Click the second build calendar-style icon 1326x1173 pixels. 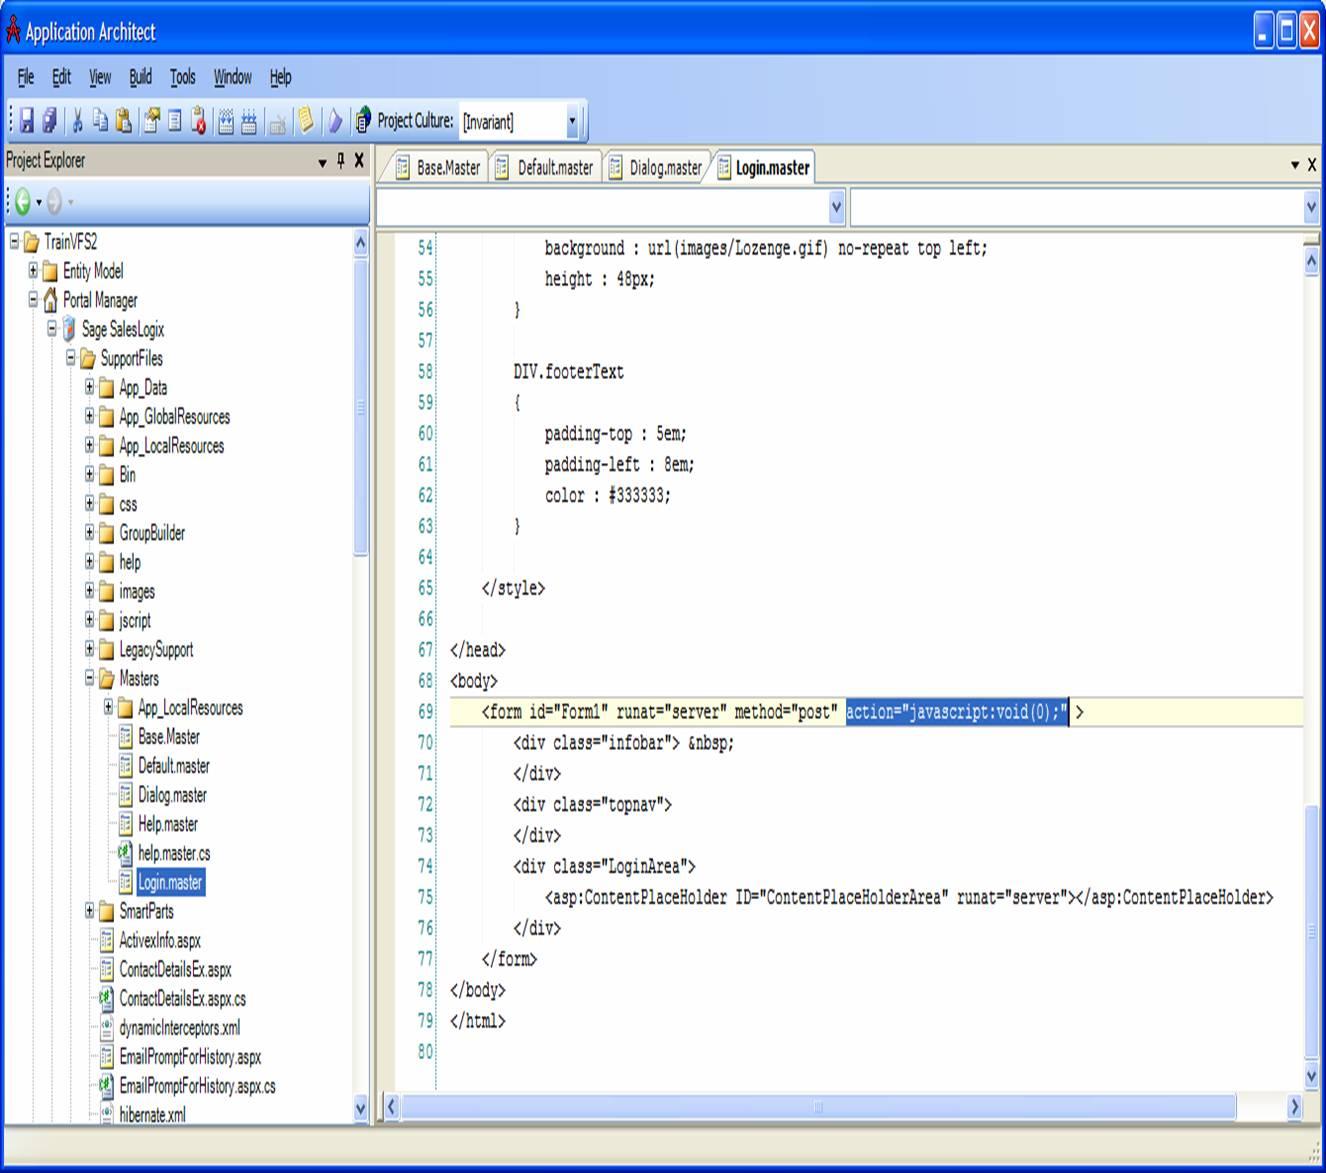point(249,121)
